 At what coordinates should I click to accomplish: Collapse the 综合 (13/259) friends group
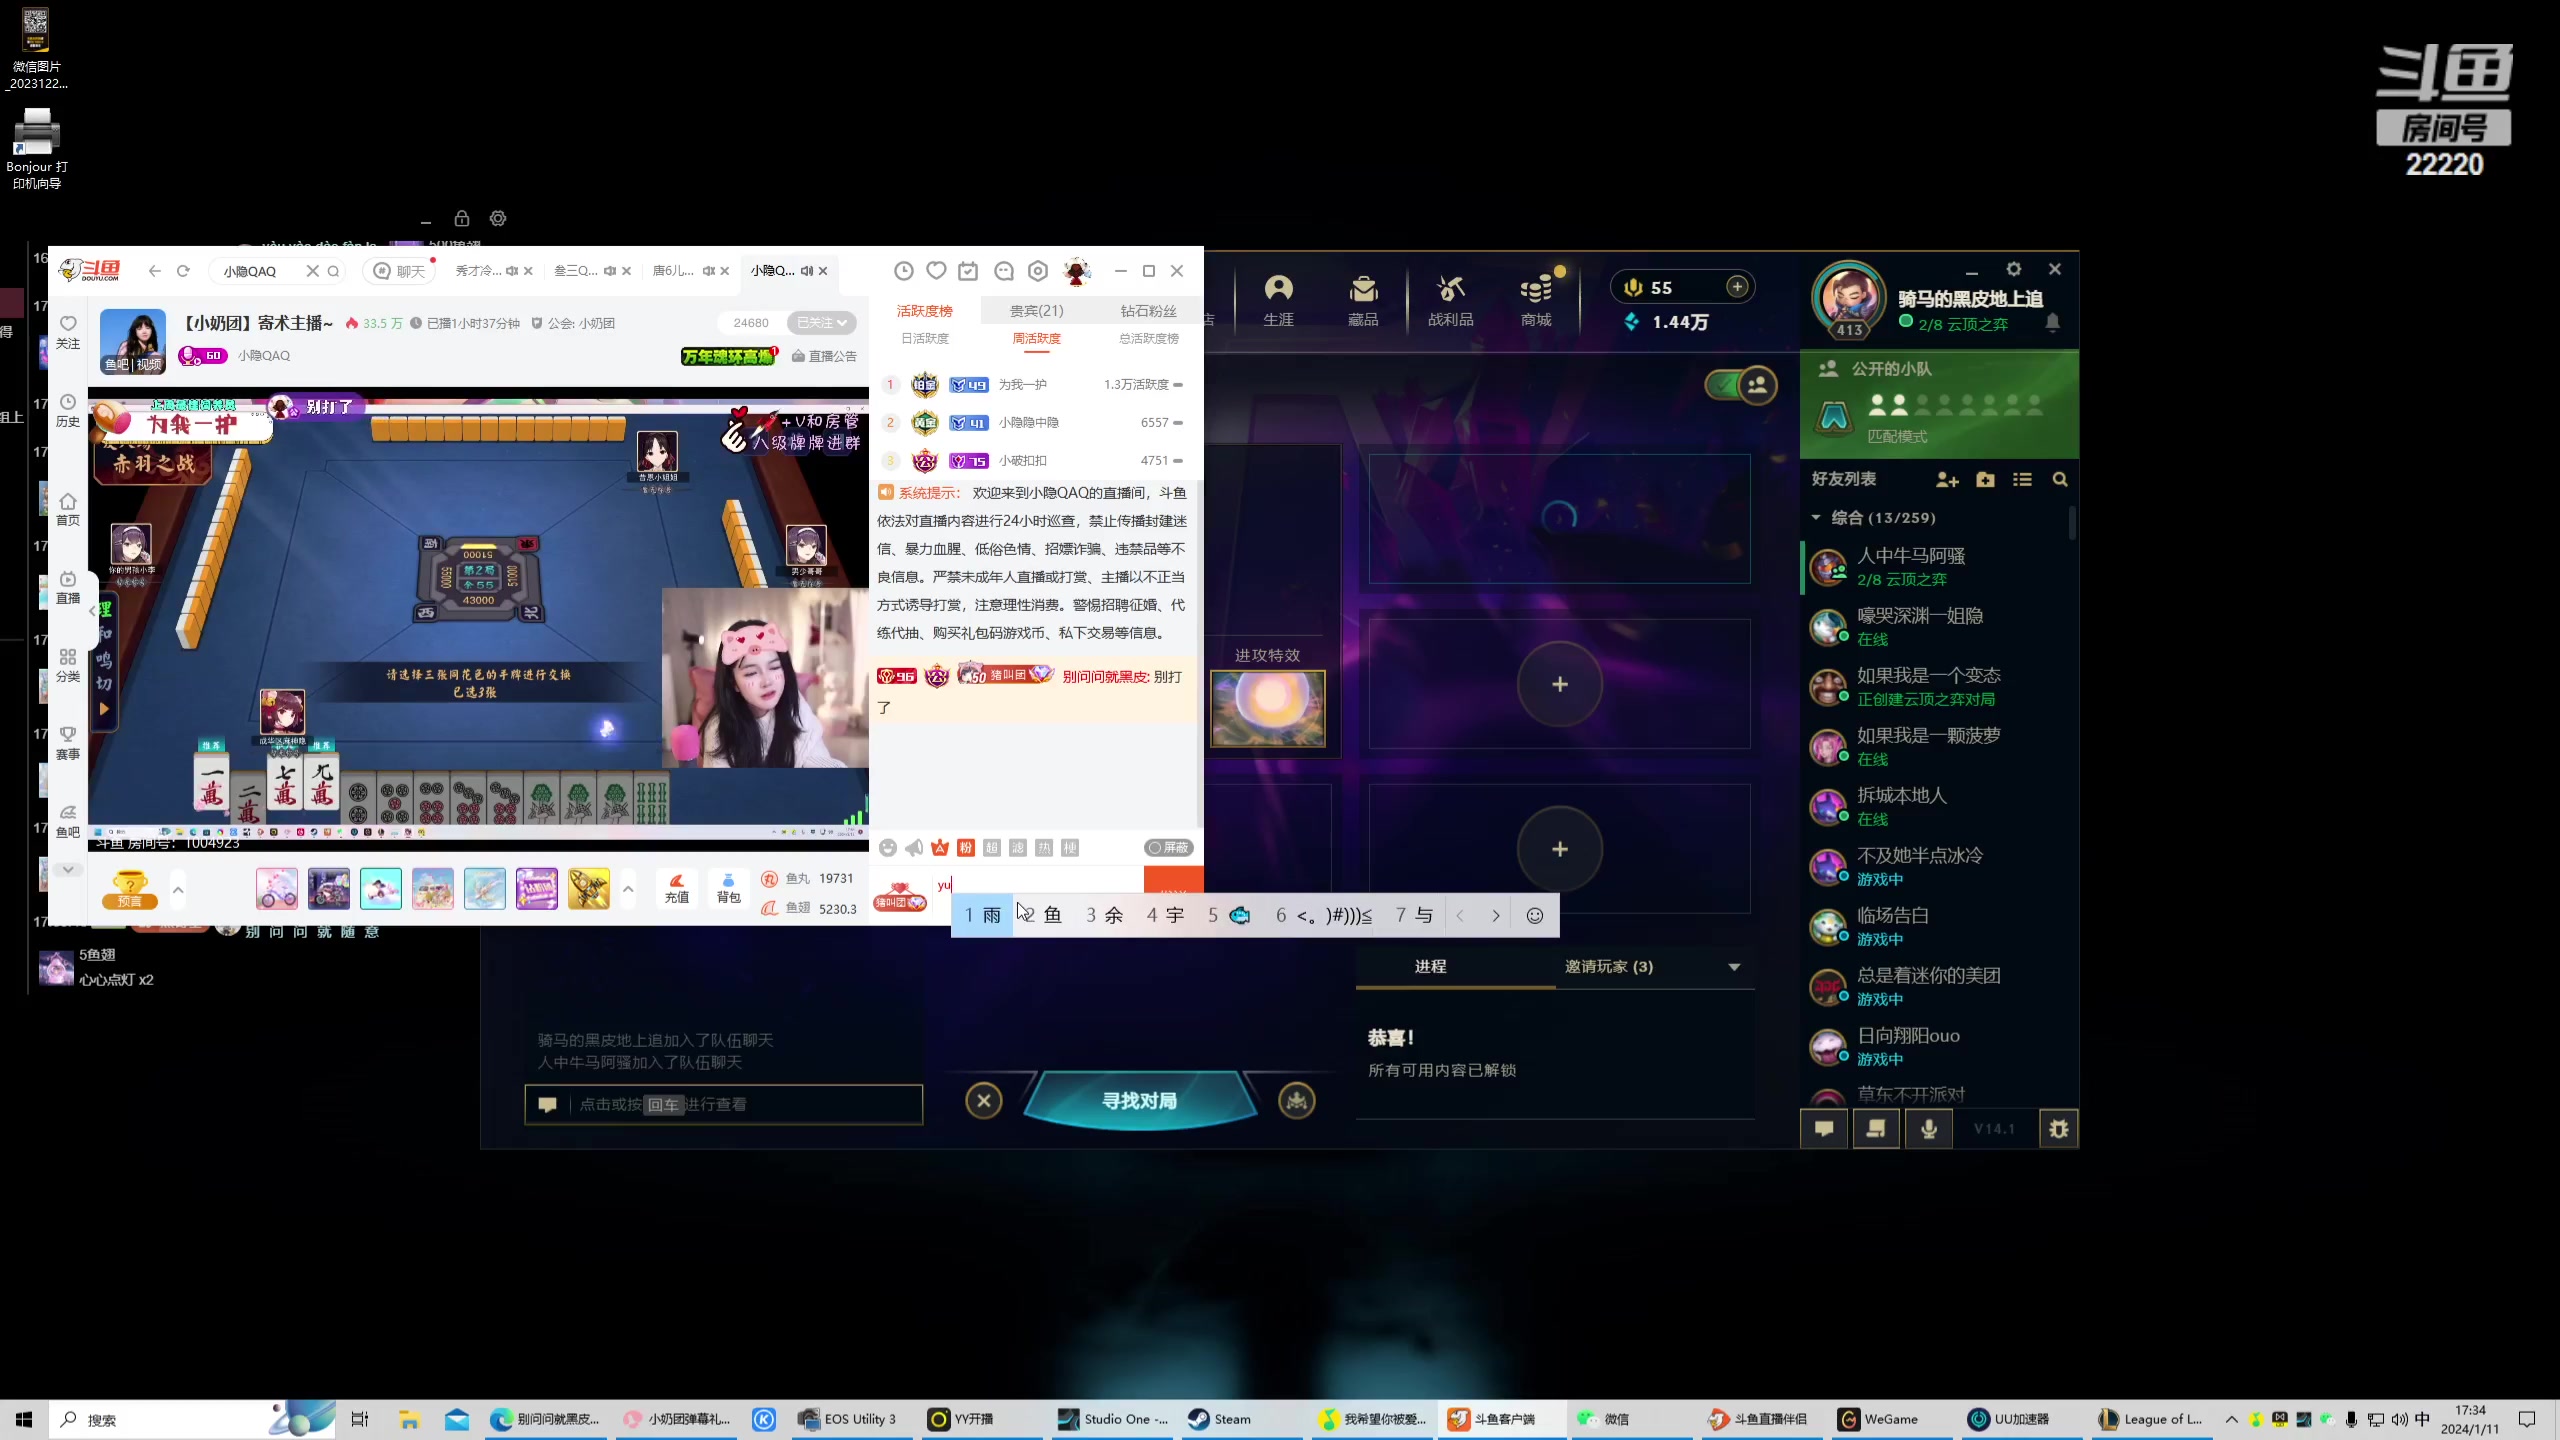coord(1816,518)
